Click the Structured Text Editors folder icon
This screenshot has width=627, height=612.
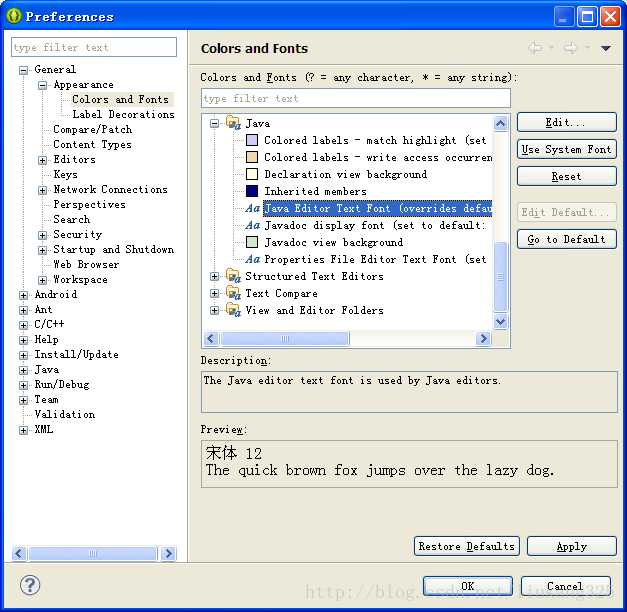click(x=233, y=276)
